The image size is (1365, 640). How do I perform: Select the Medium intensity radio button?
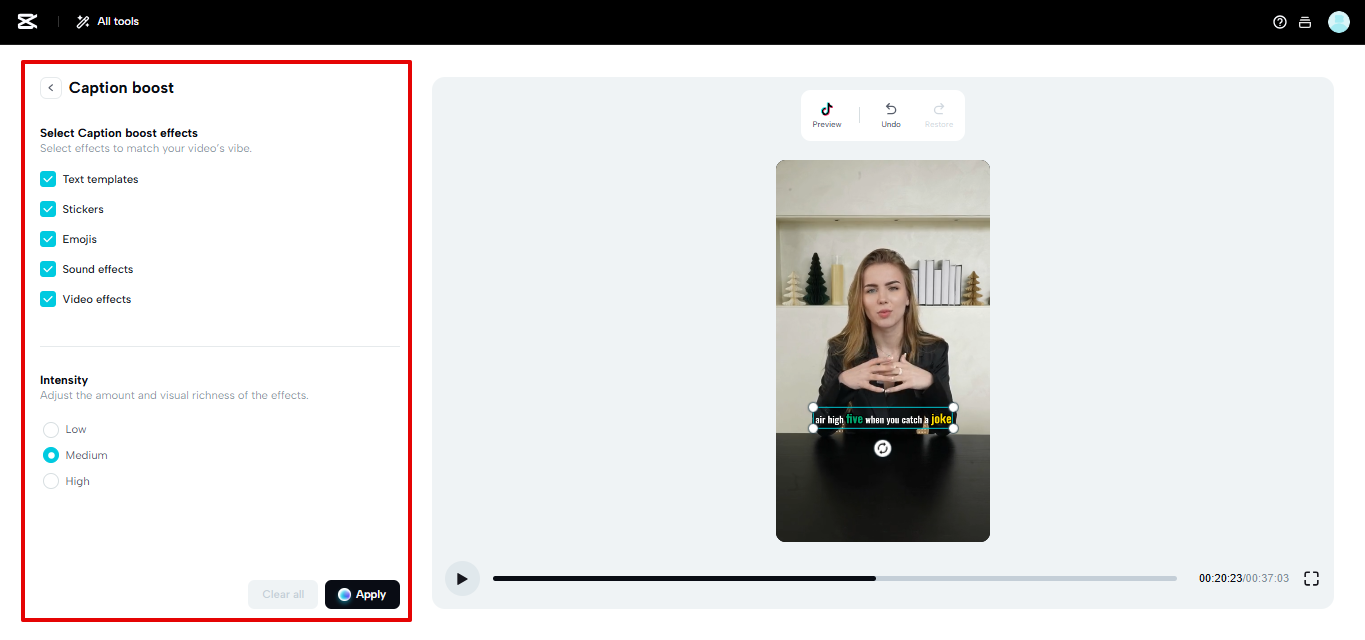click(x=50, y=455)
